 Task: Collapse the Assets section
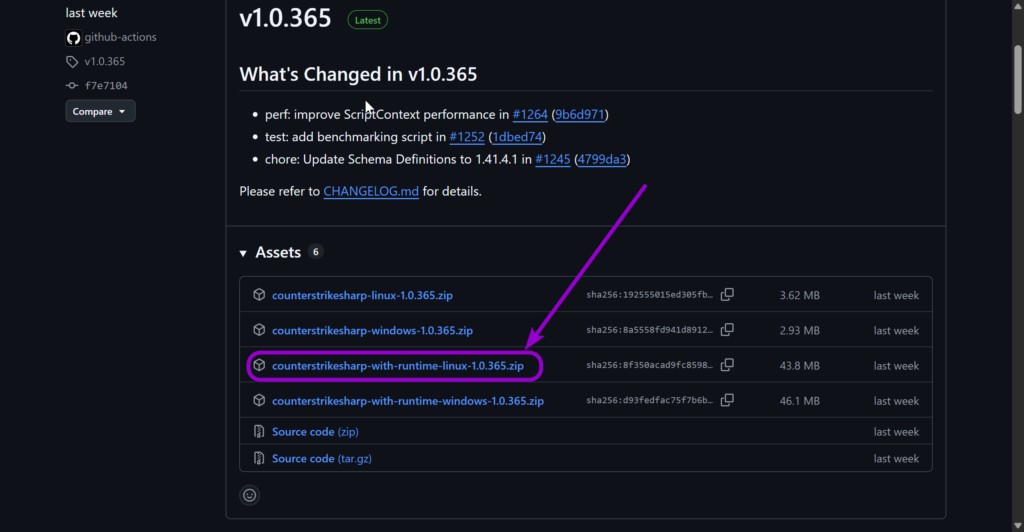tap(243, 253)
